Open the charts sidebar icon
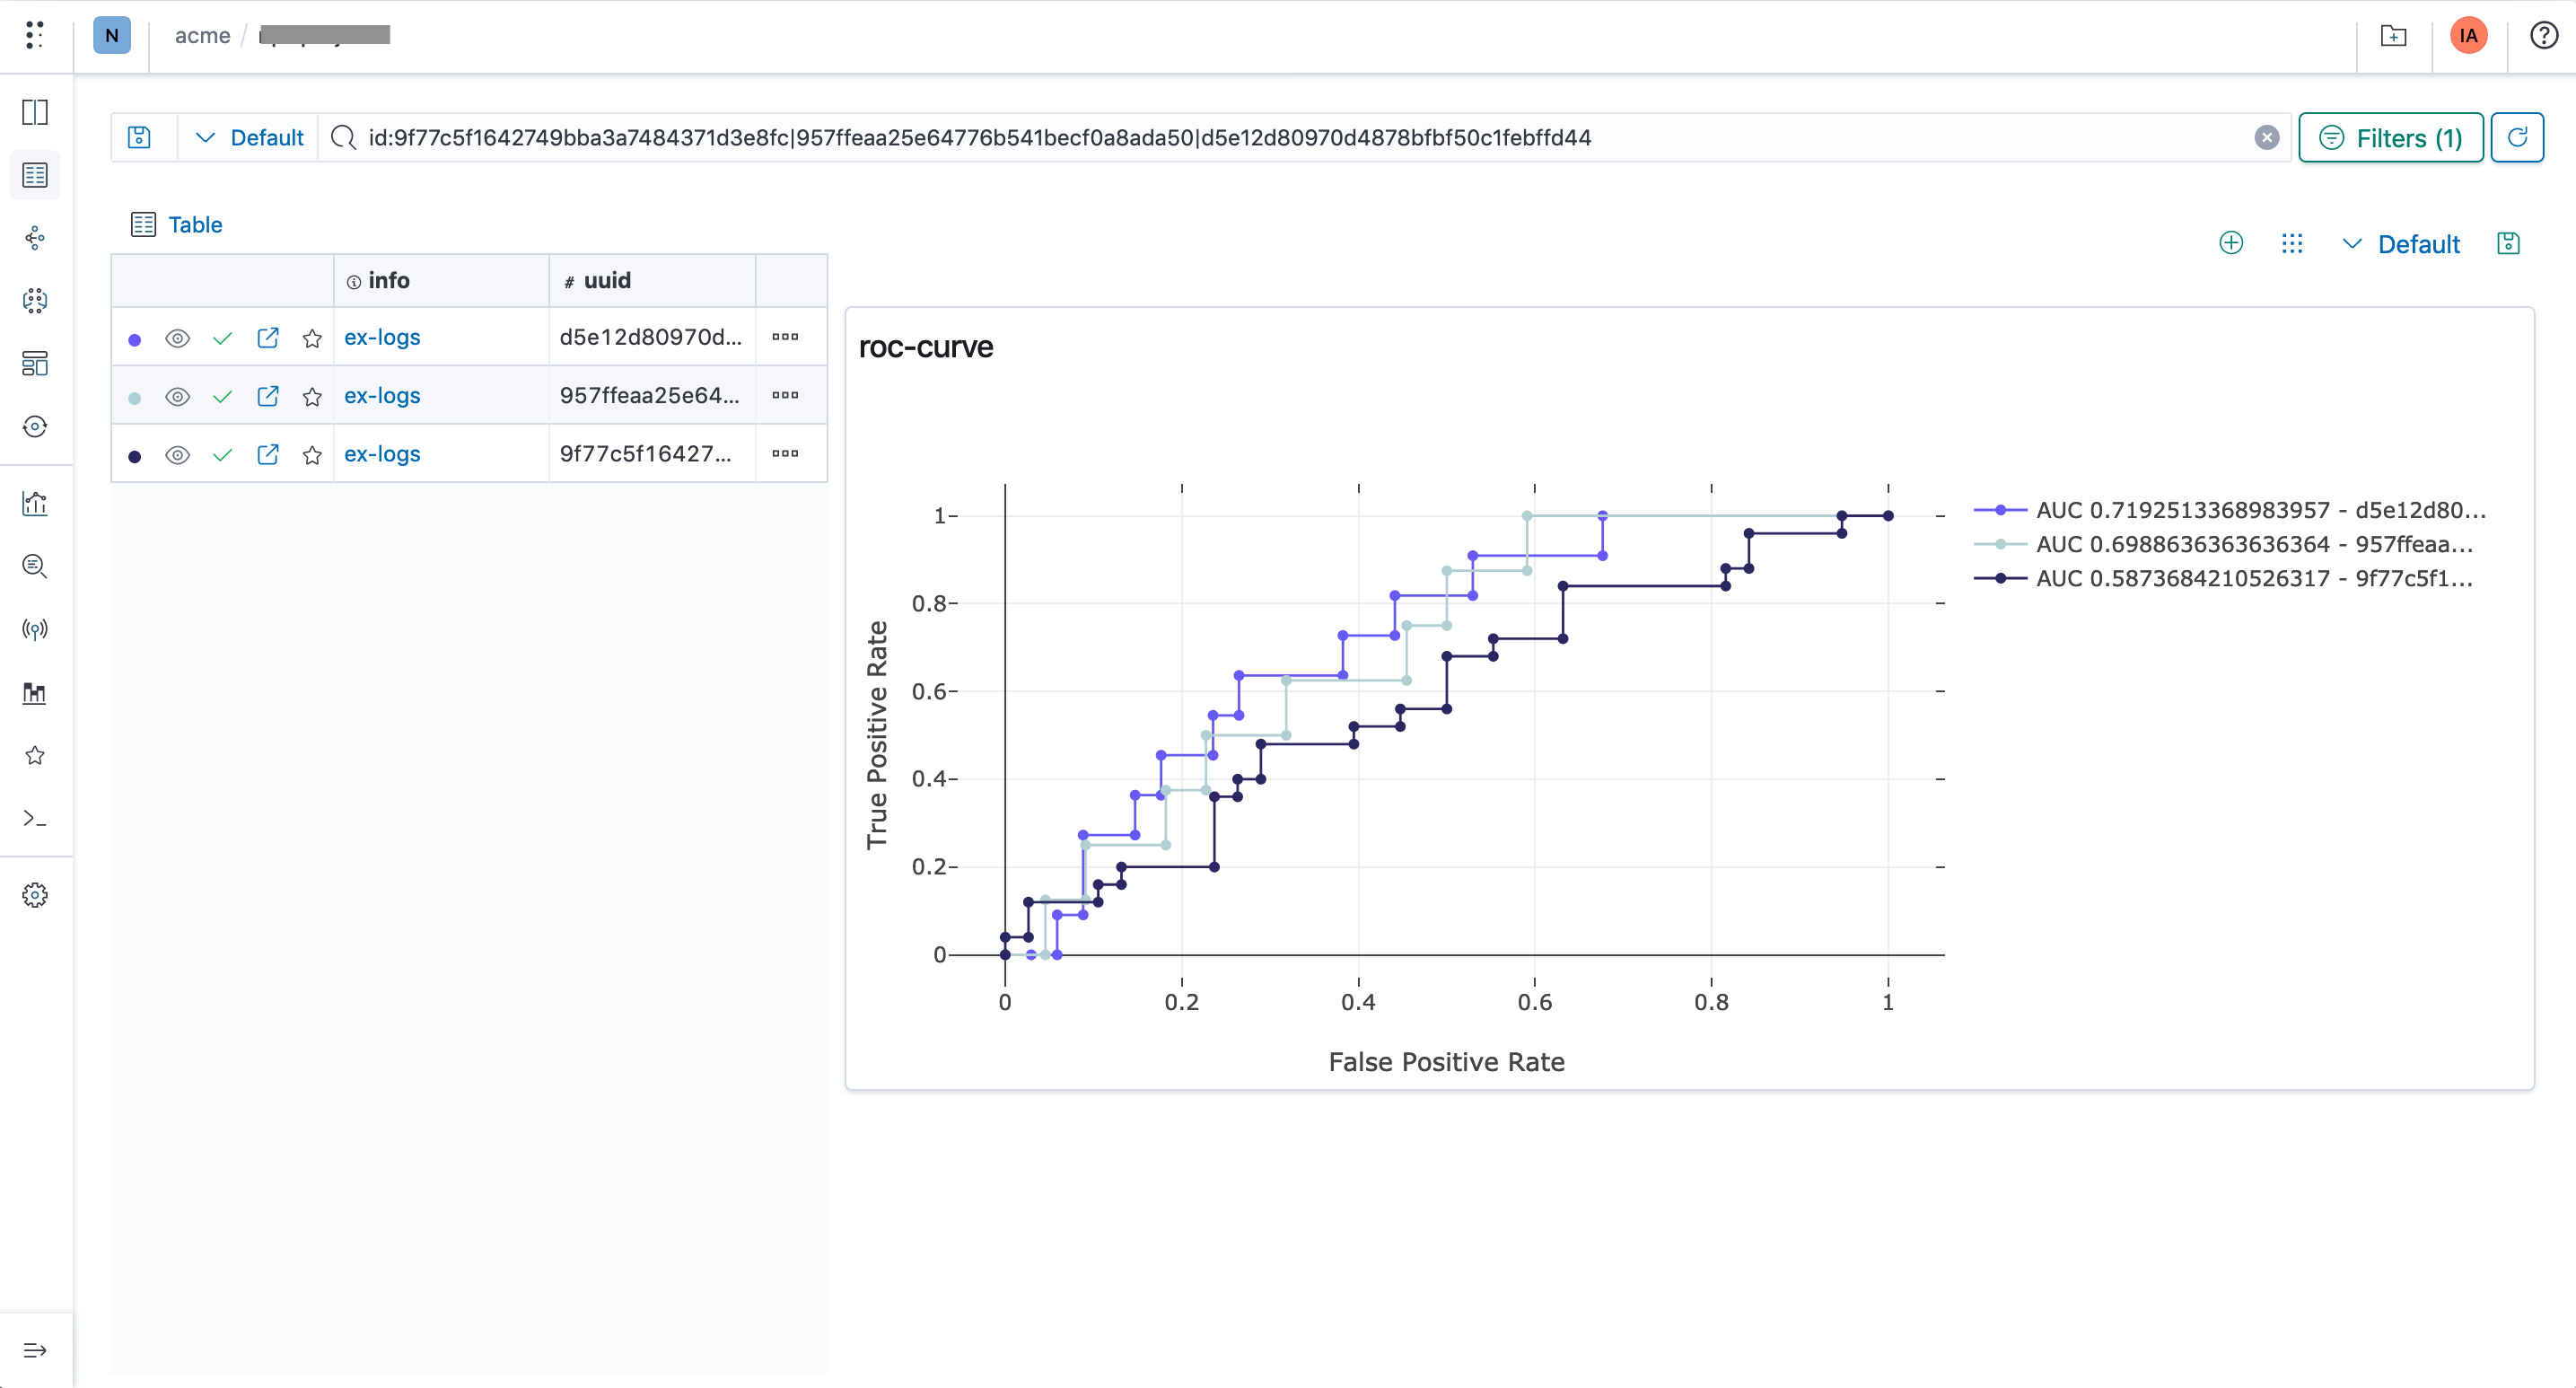Screen dimensions: 2576x1388 coord(35,503)
